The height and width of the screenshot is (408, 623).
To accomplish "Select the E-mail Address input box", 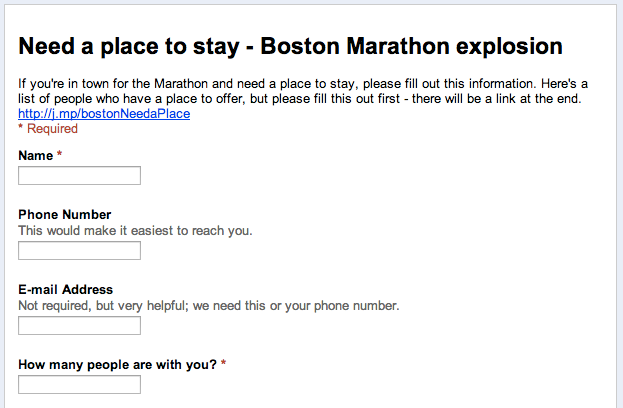I will pyautogui.click(x=79, y=326).
